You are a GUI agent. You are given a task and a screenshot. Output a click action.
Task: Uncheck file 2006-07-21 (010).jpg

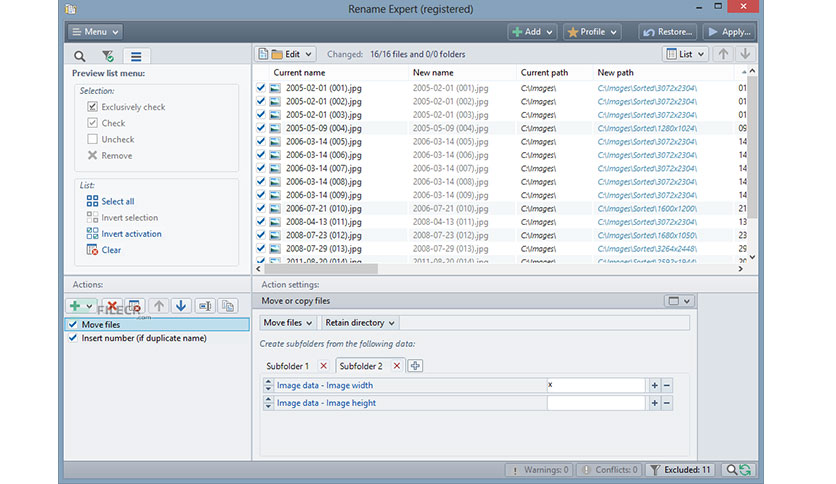pos(261,208)
